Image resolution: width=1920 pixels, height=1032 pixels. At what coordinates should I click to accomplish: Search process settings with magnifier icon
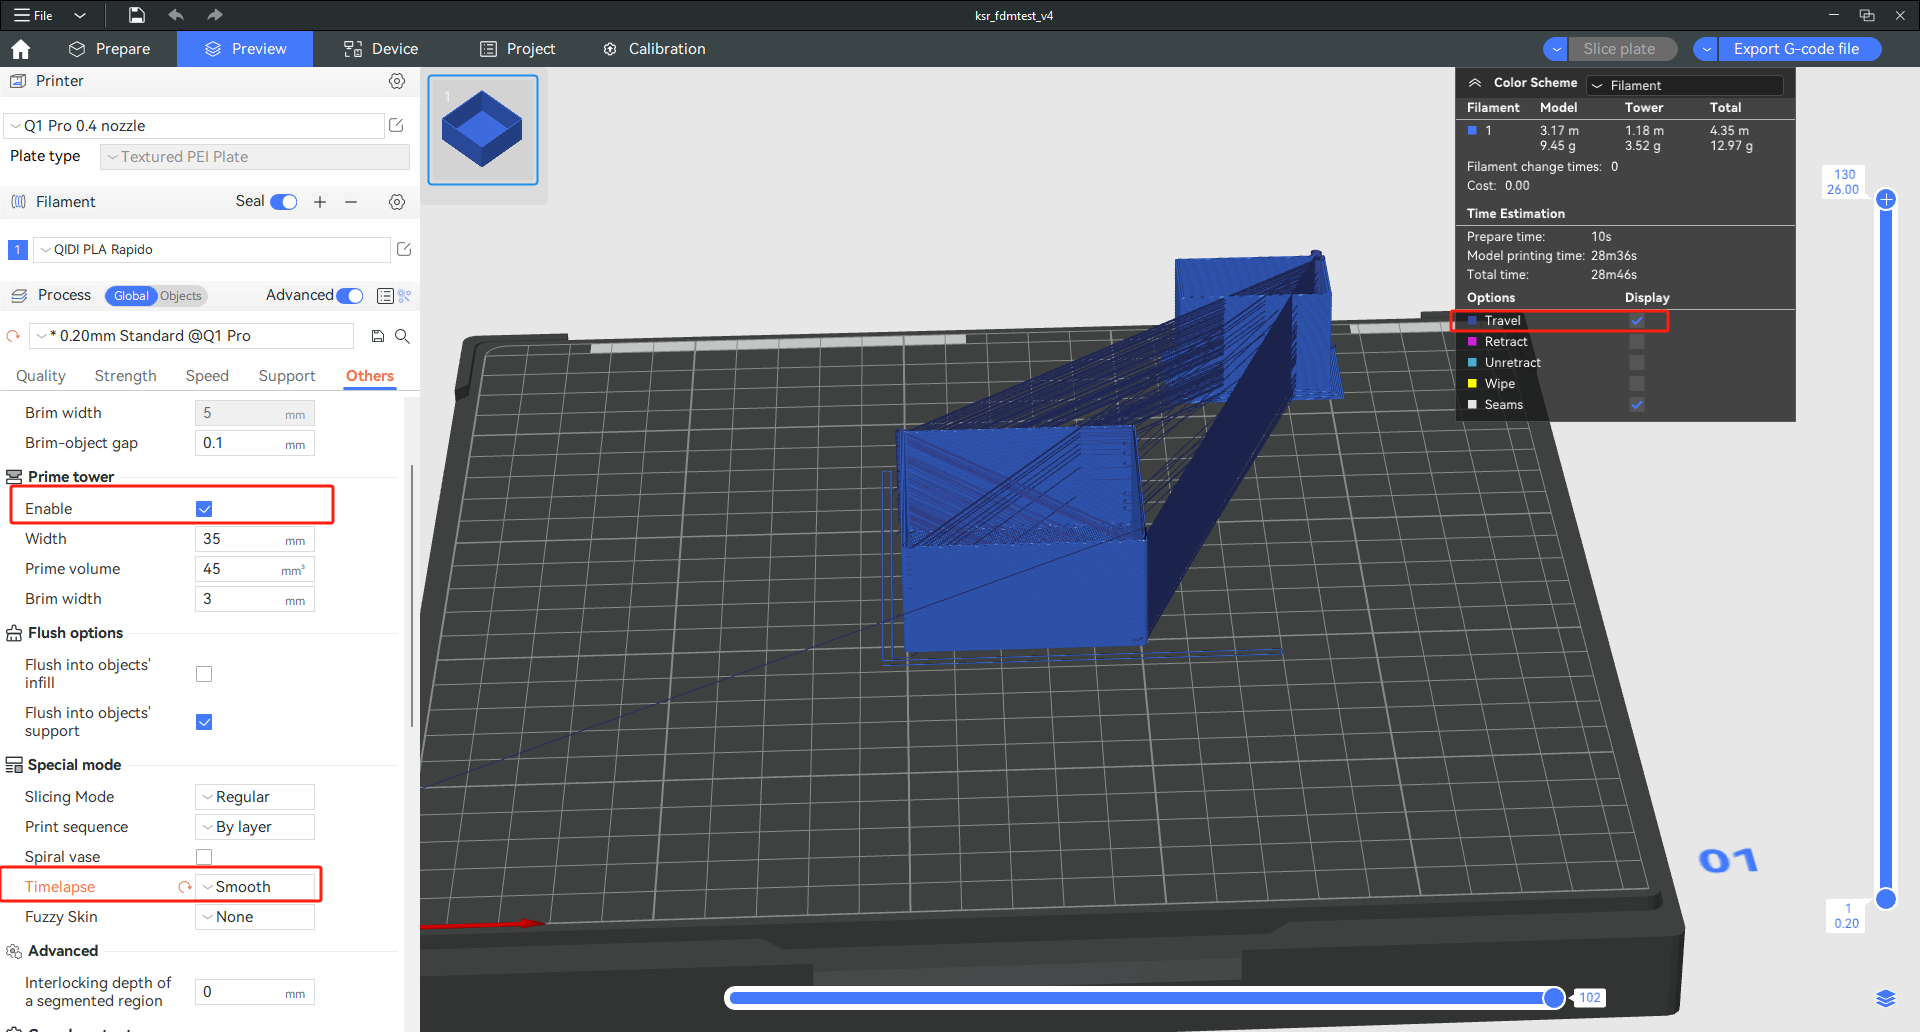(x=402, y=336)
